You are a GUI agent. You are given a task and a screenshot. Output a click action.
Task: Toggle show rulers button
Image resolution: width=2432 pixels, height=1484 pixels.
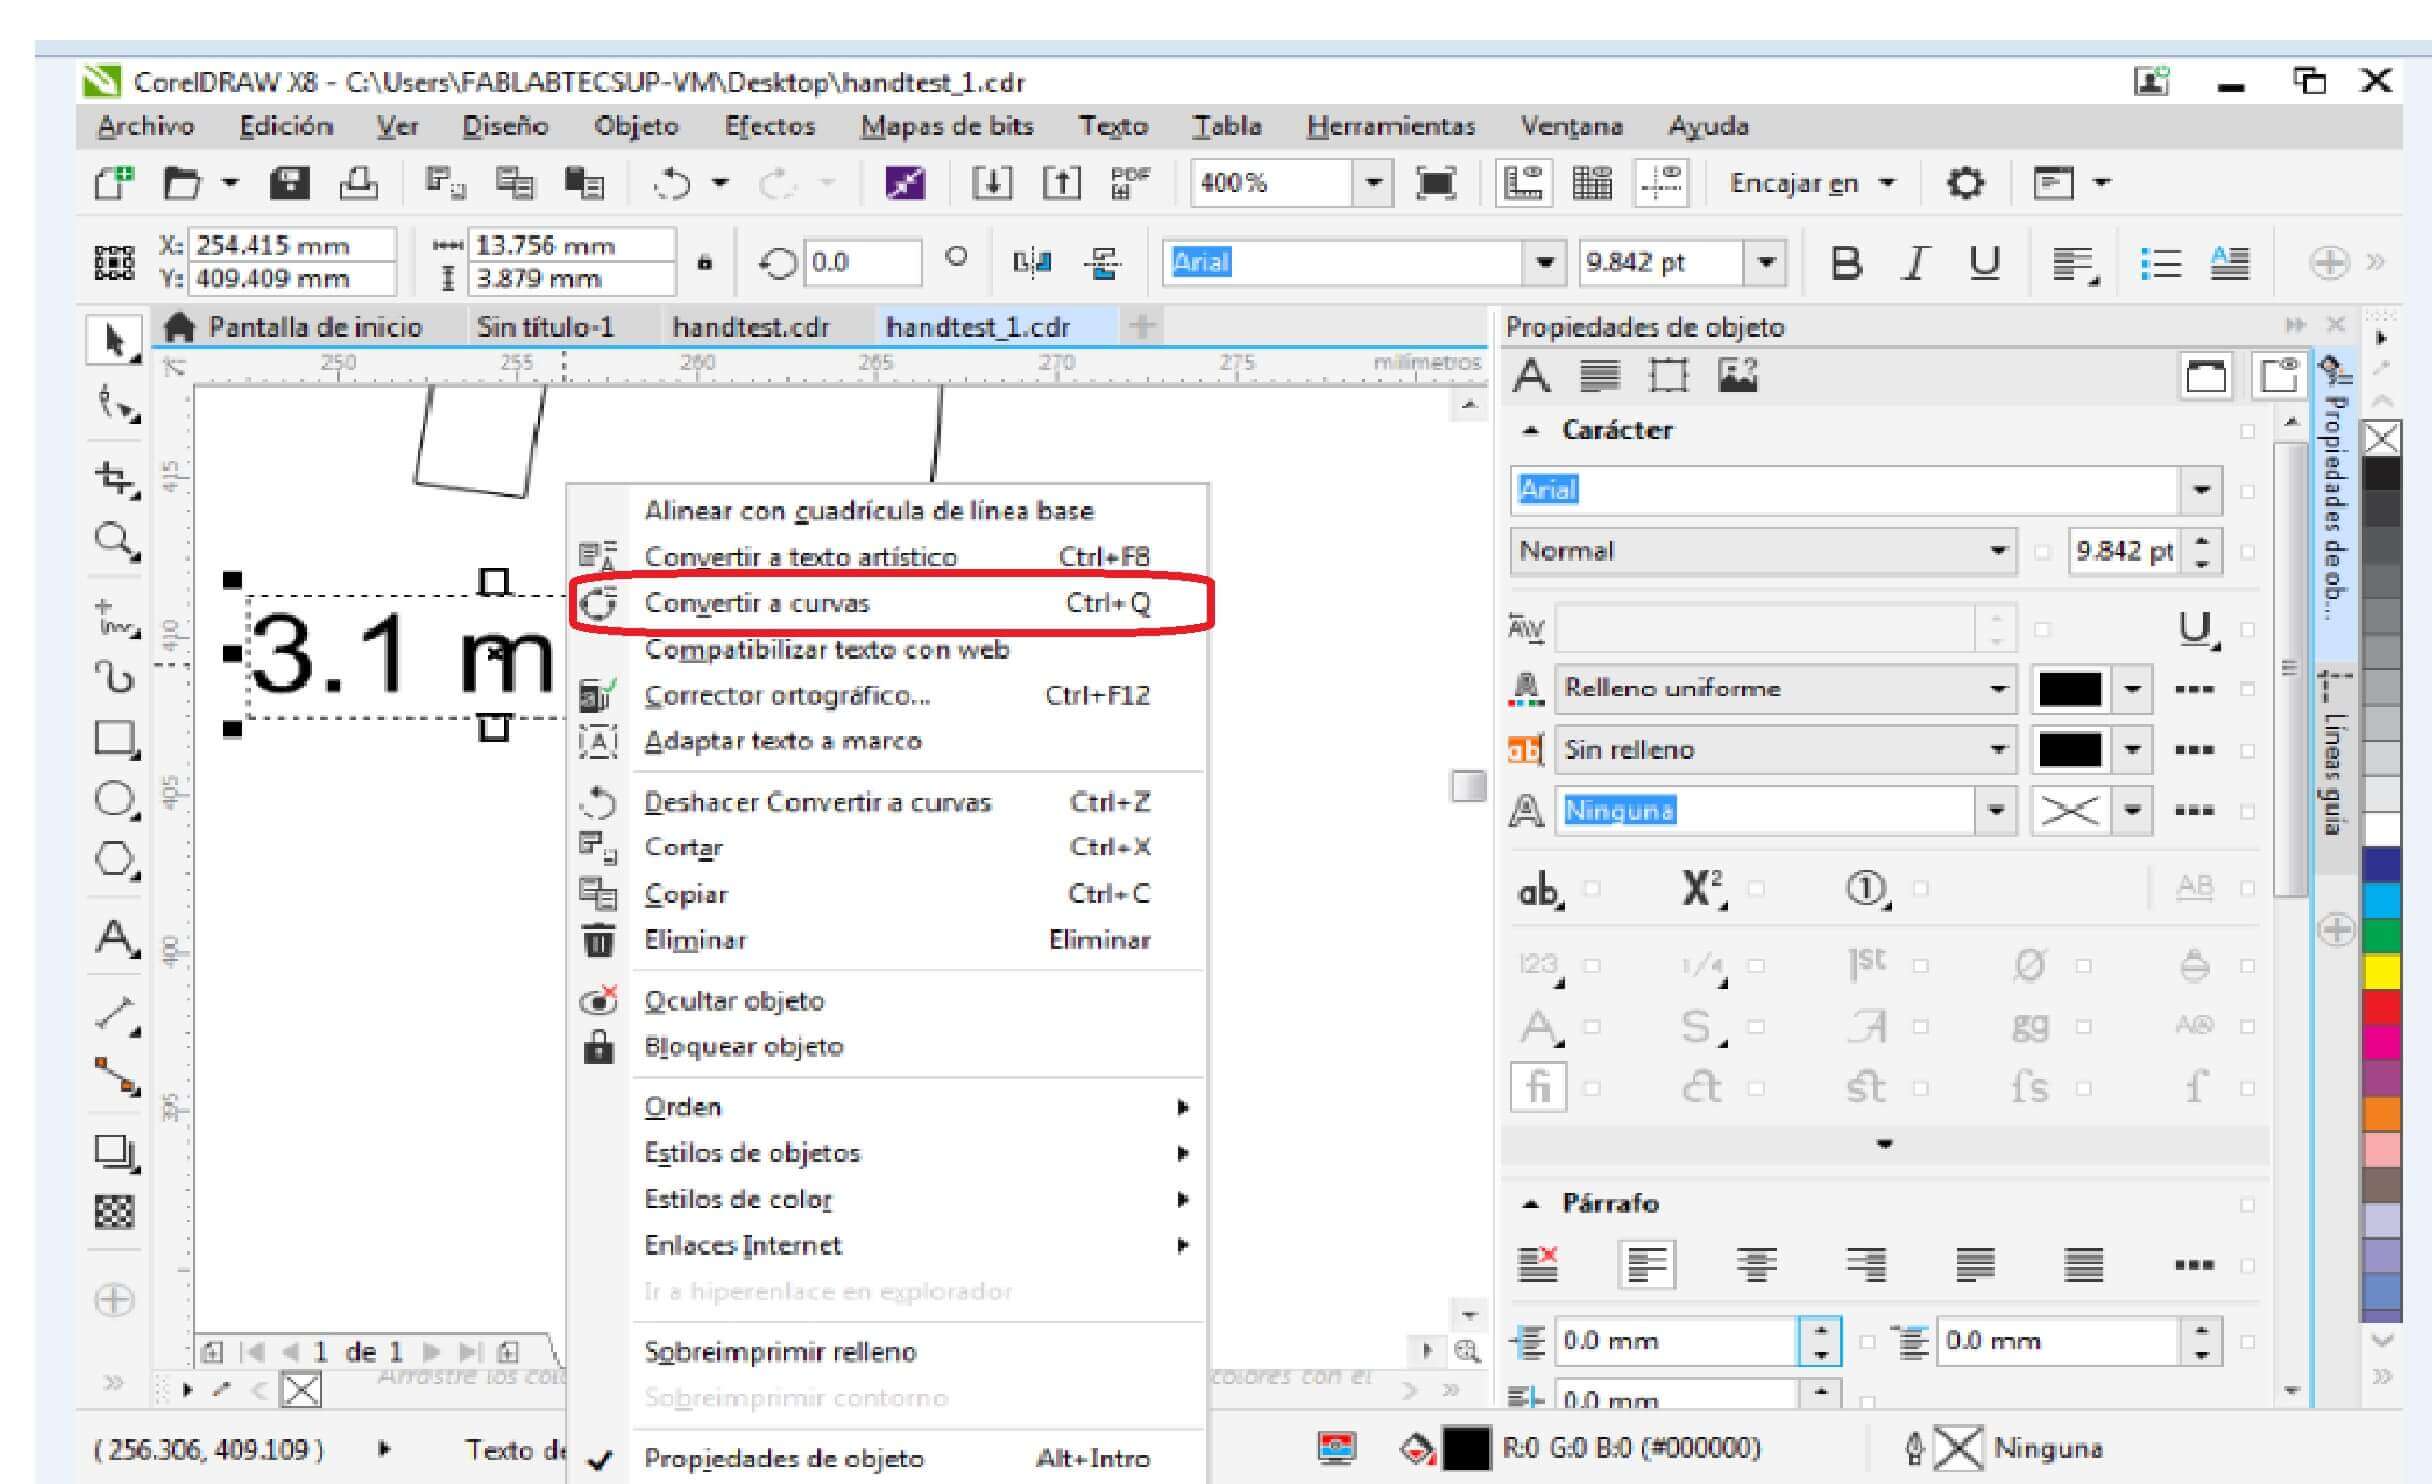click(x=1523, y=183)
